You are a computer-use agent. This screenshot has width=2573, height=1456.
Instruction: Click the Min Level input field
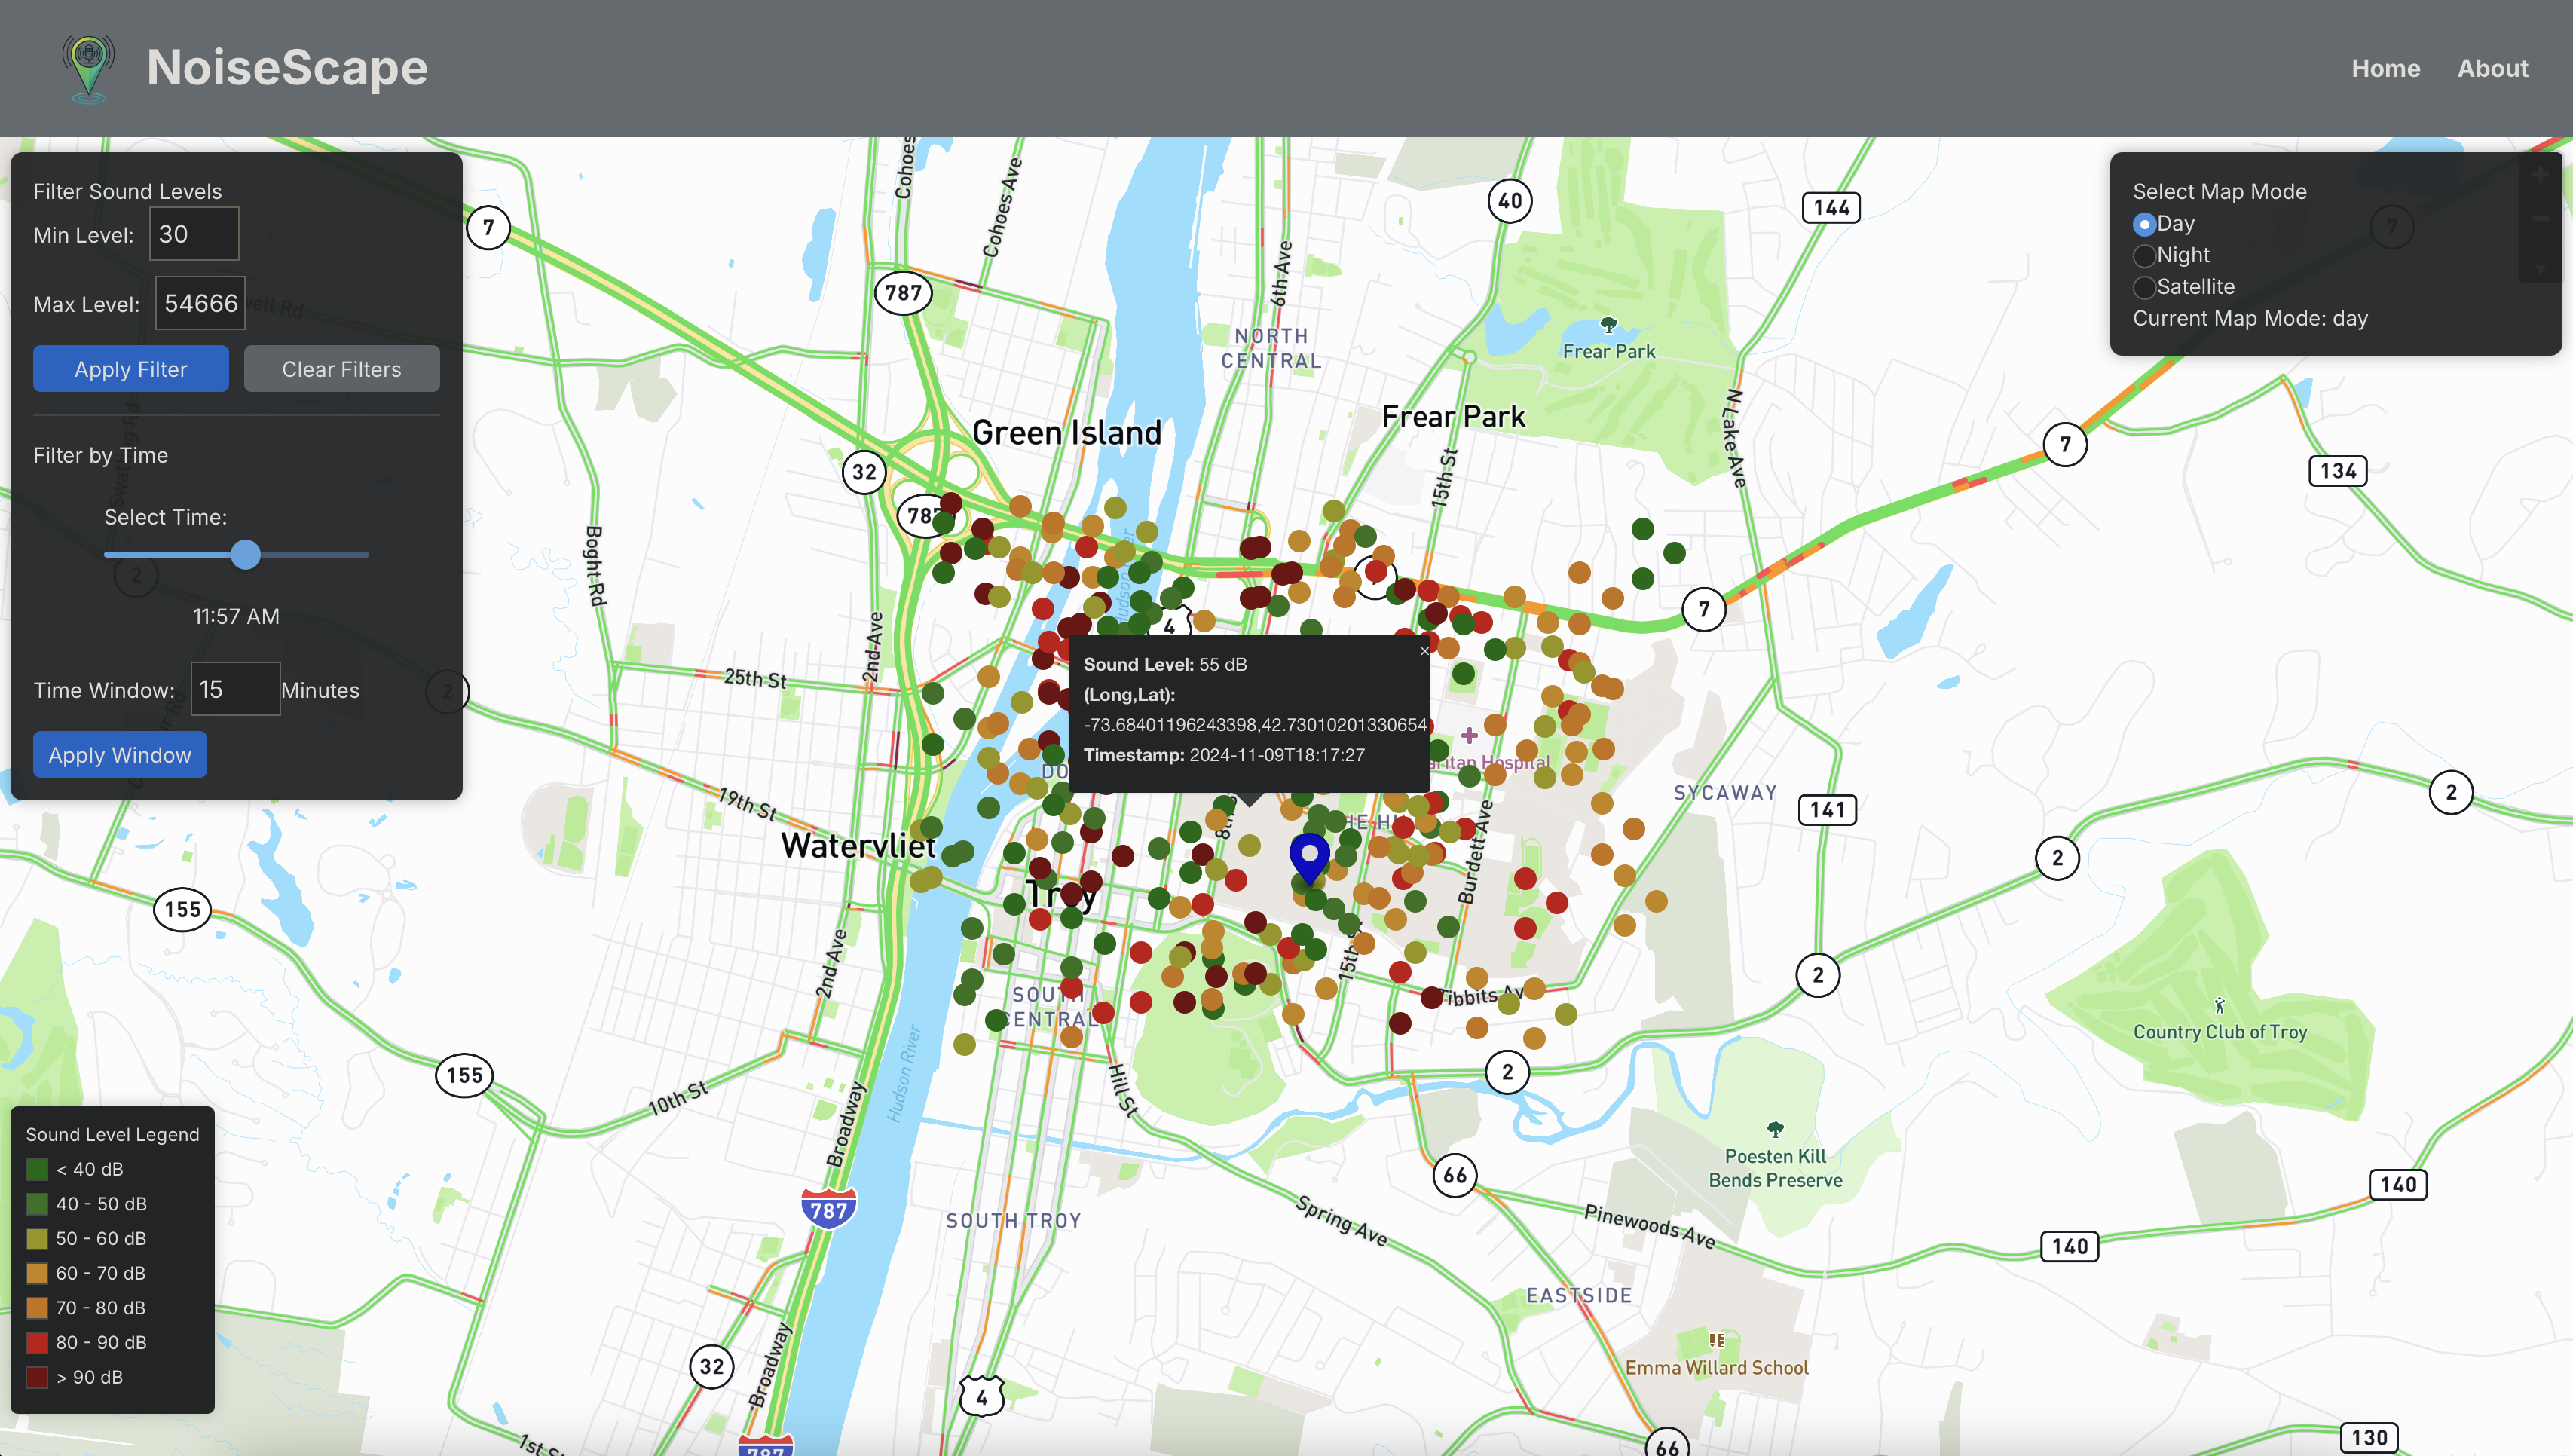[x=194, y=234]
